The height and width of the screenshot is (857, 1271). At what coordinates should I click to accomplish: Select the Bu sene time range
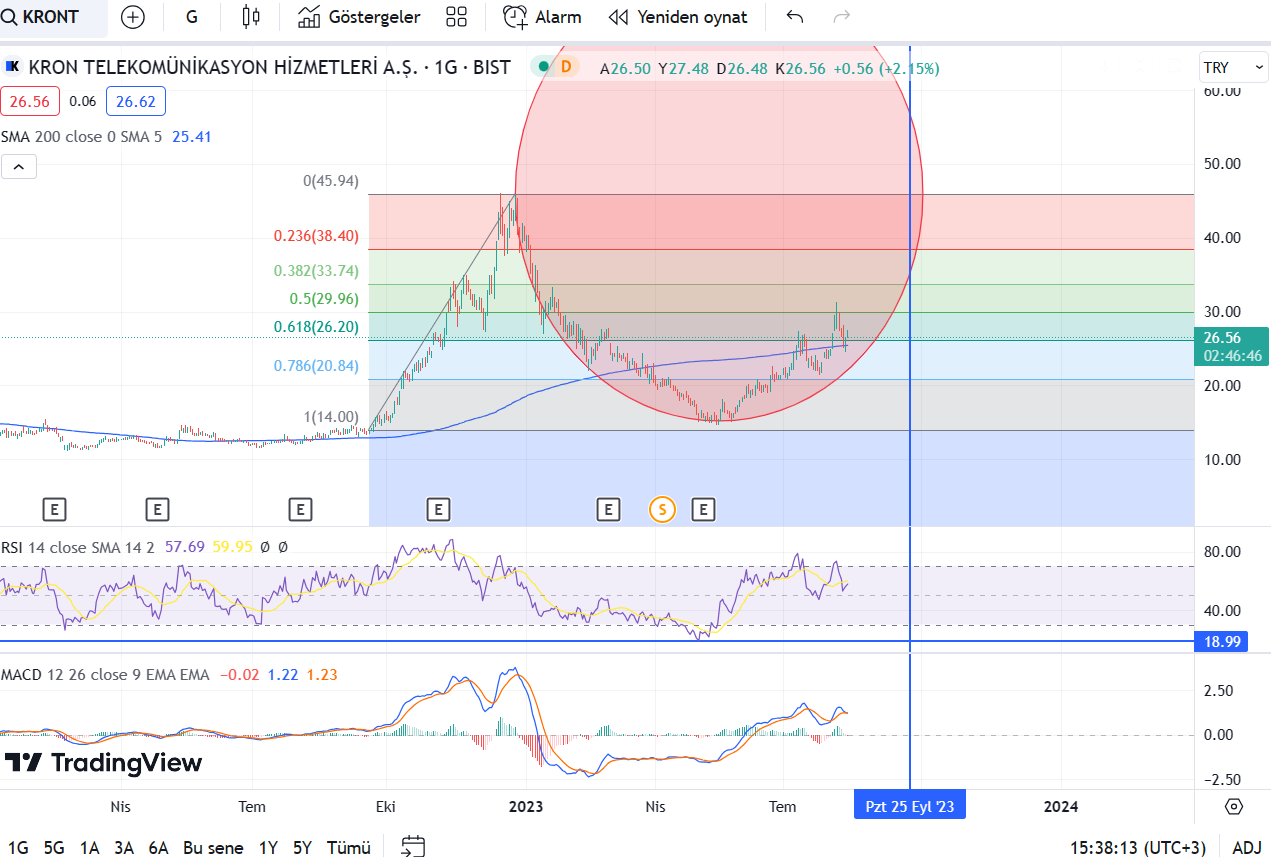pyautogui.click(x=213, y=848)
